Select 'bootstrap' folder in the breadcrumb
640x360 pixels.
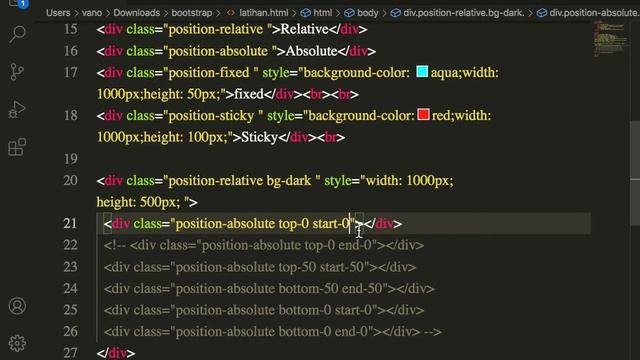[x=192, y=13]
